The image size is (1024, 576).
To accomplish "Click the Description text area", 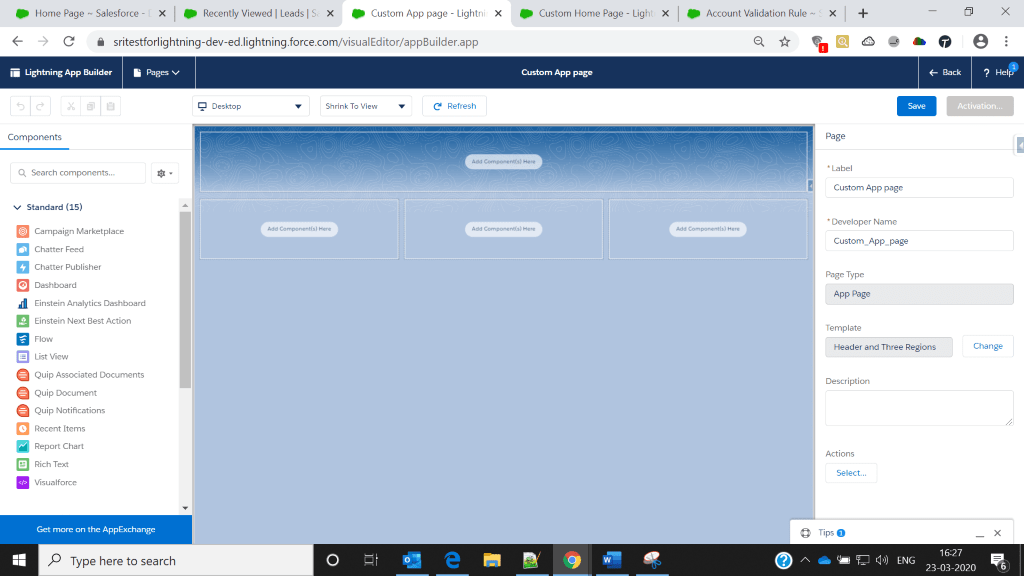I will 918,408.
